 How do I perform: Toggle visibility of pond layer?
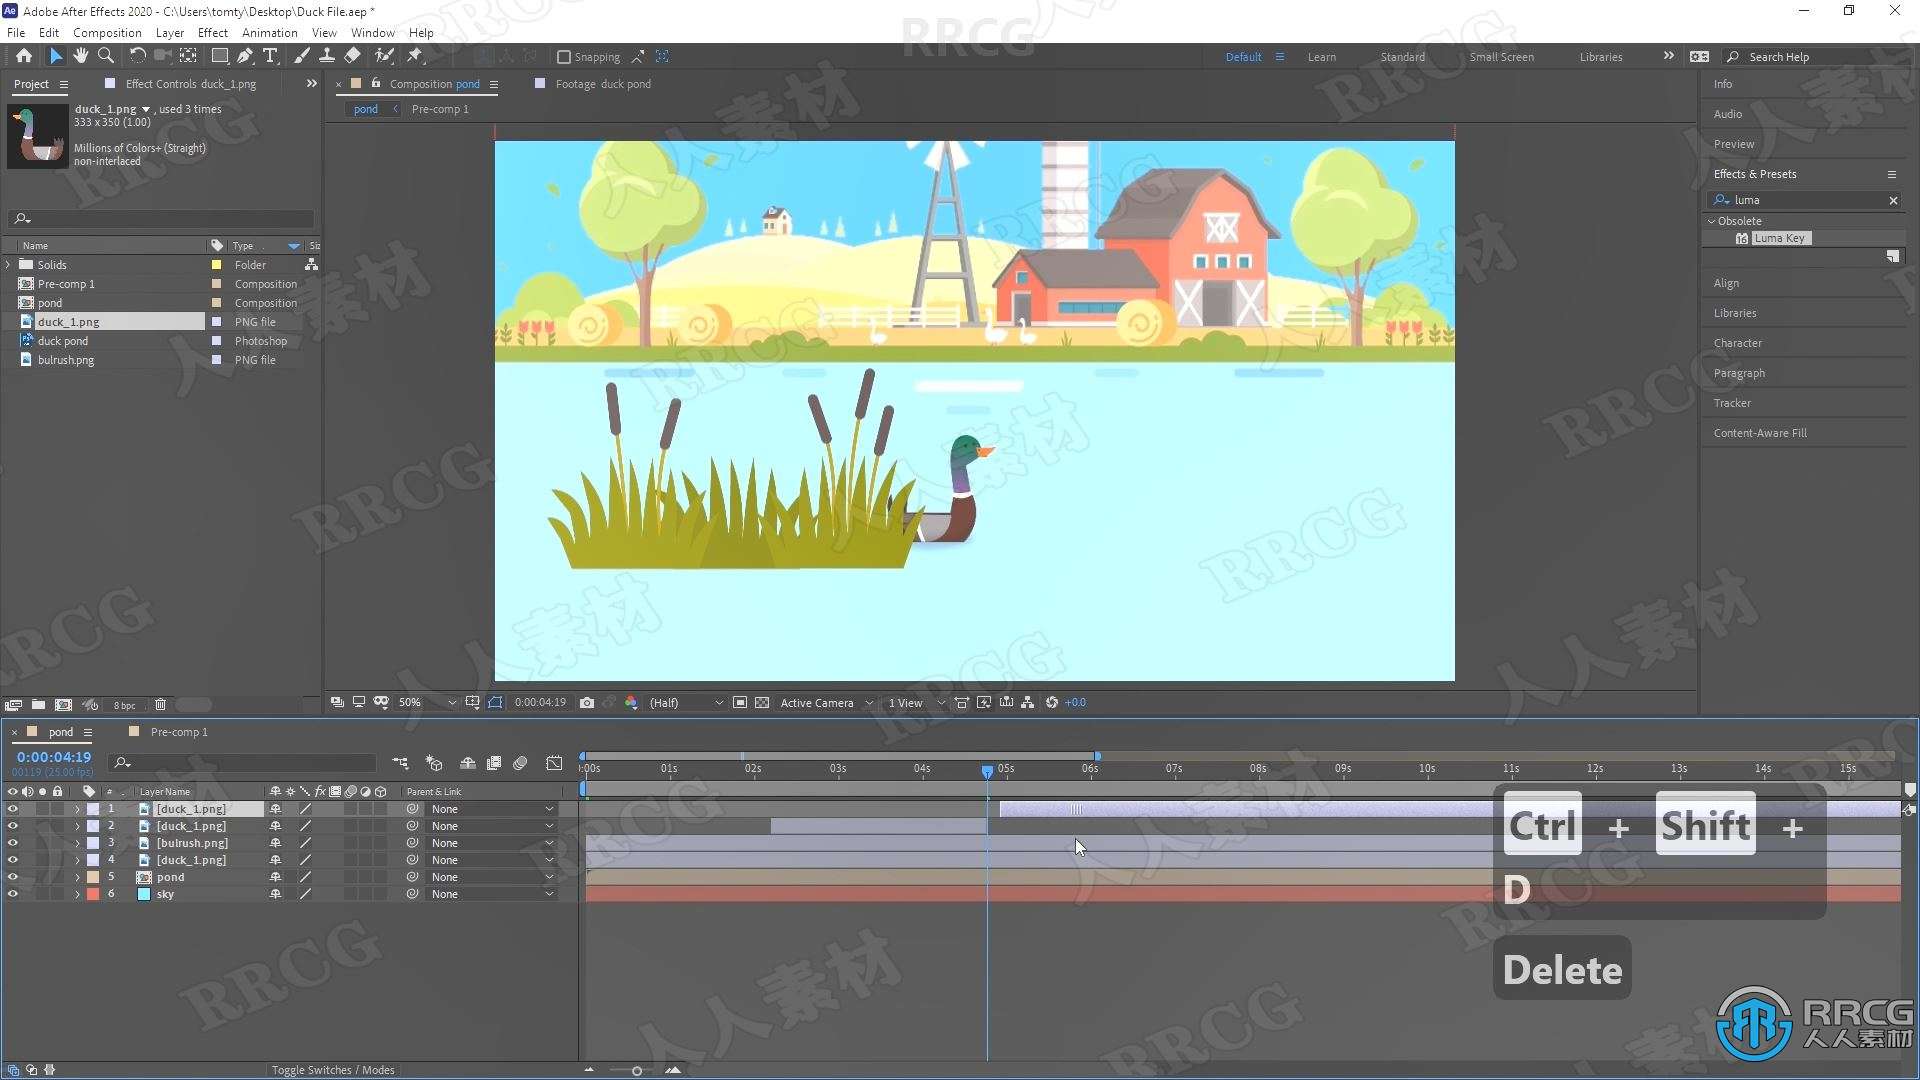(x=11, y=877)
